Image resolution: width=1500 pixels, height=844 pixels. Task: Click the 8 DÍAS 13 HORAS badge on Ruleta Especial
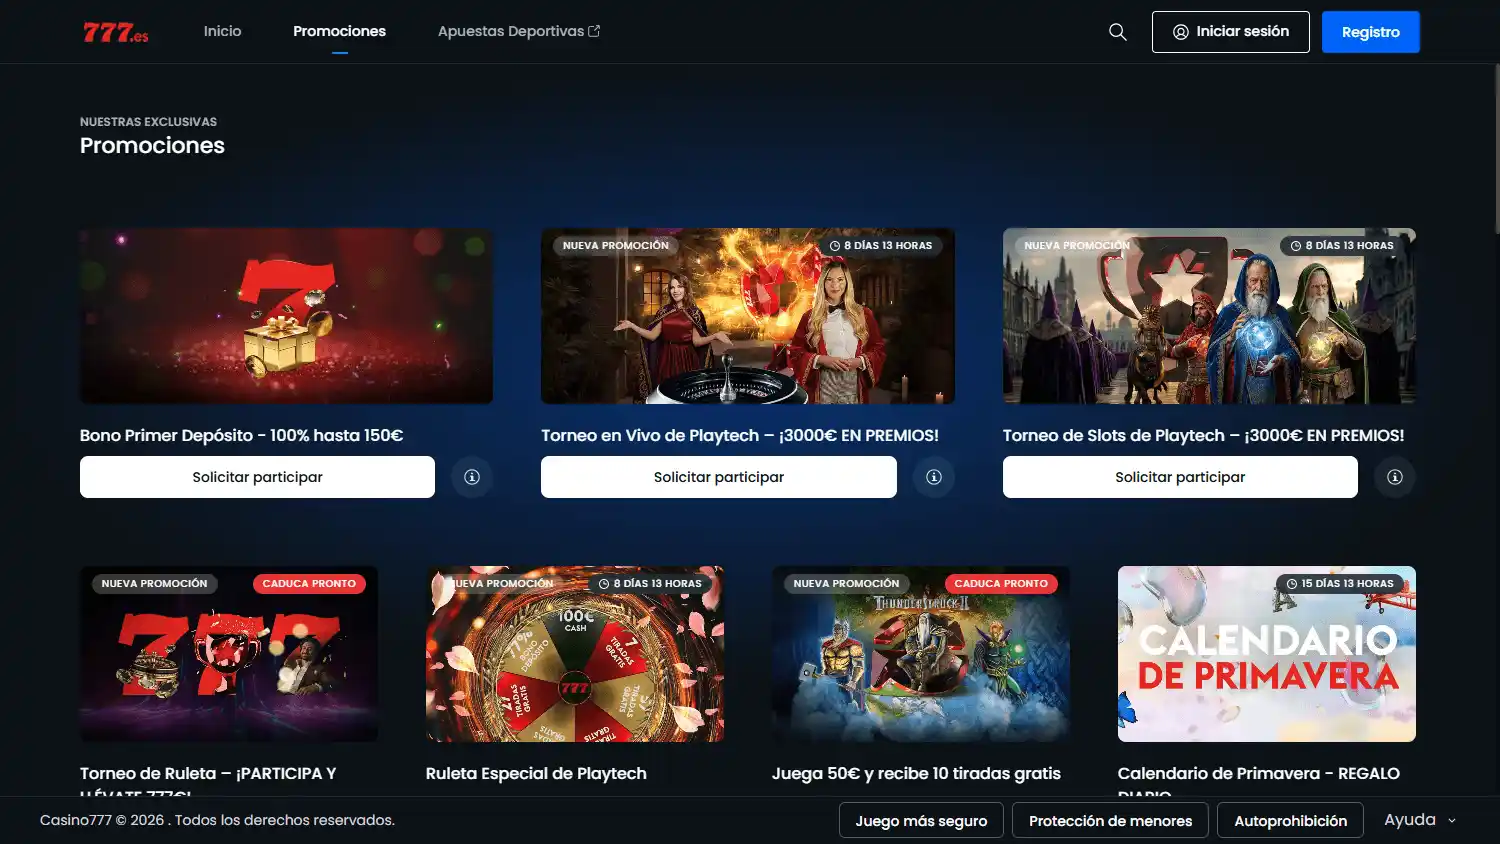click(650, 583)
